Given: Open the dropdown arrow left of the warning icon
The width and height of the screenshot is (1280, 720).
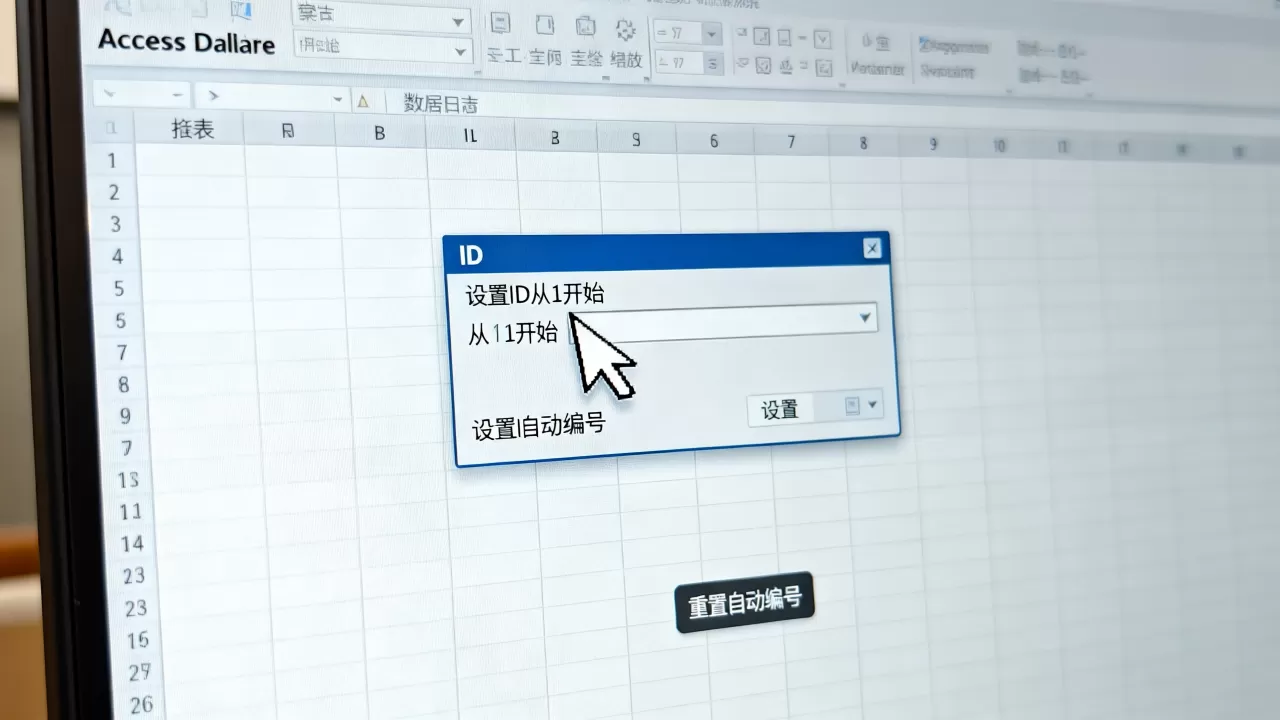Looking at the screenshot, I should pyautogui.click(x=338, y=100).
